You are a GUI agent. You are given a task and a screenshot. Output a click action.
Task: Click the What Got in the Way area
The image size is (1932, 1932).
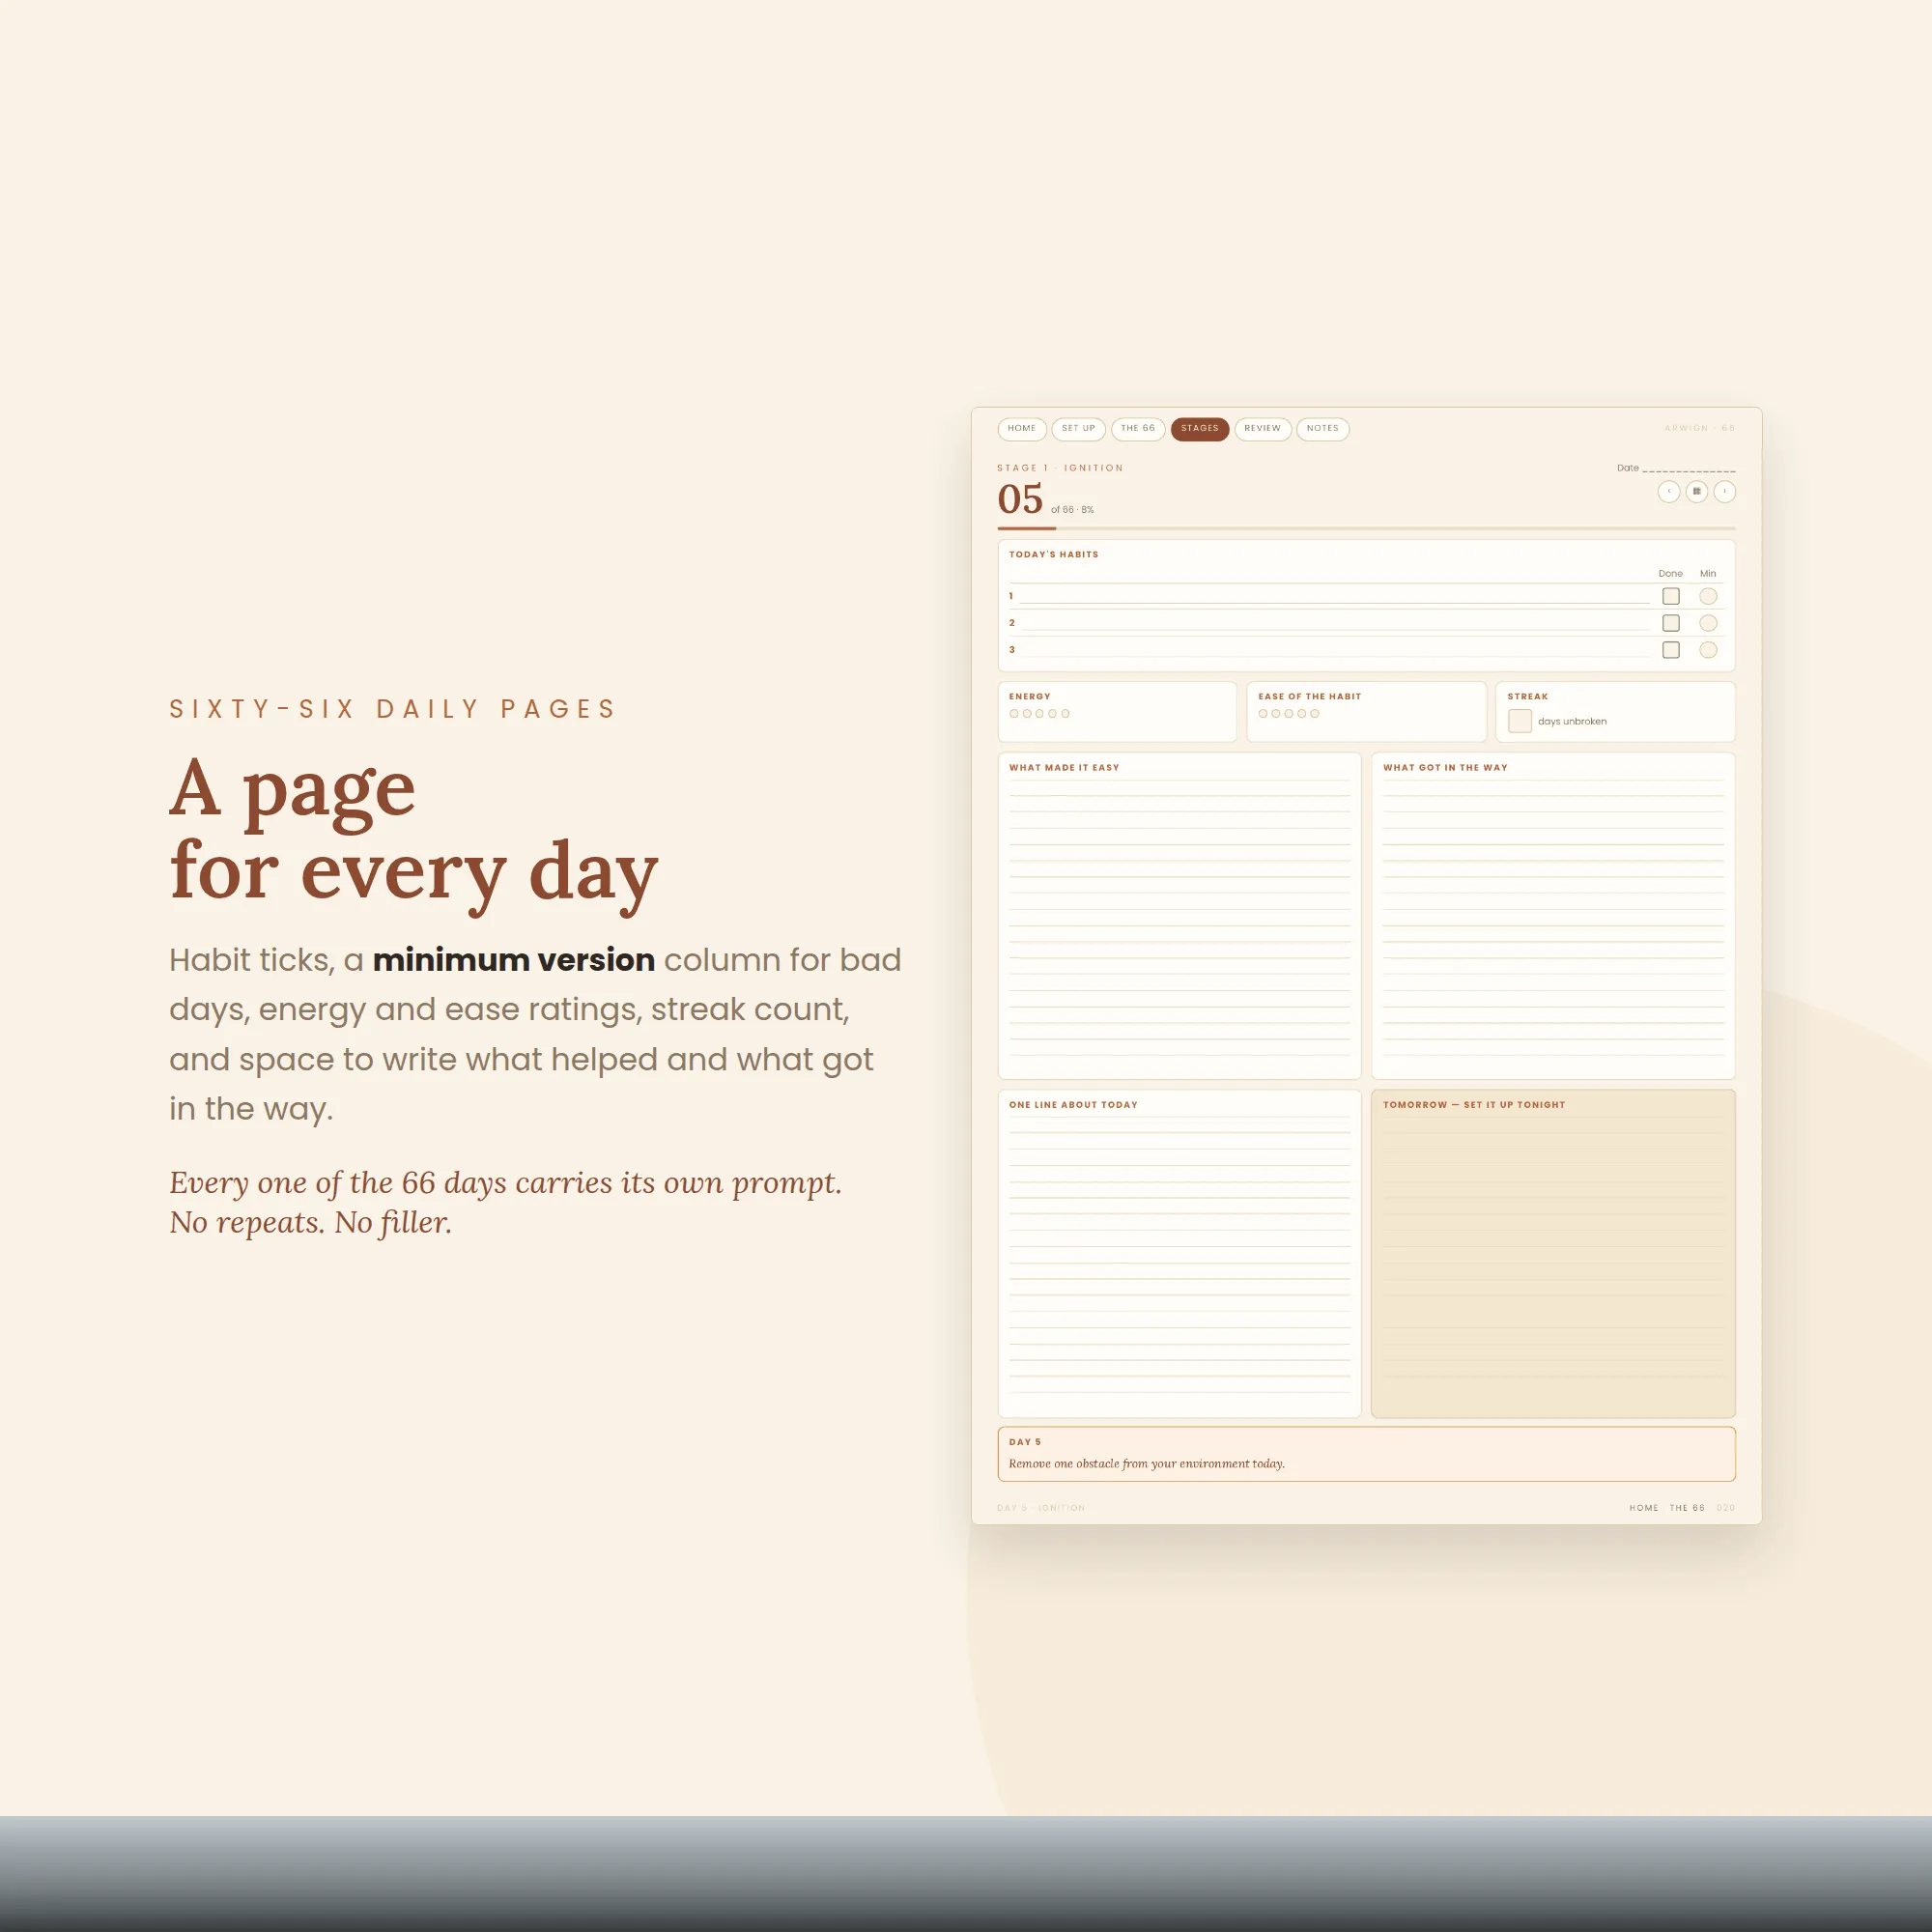coord(1552,916)
